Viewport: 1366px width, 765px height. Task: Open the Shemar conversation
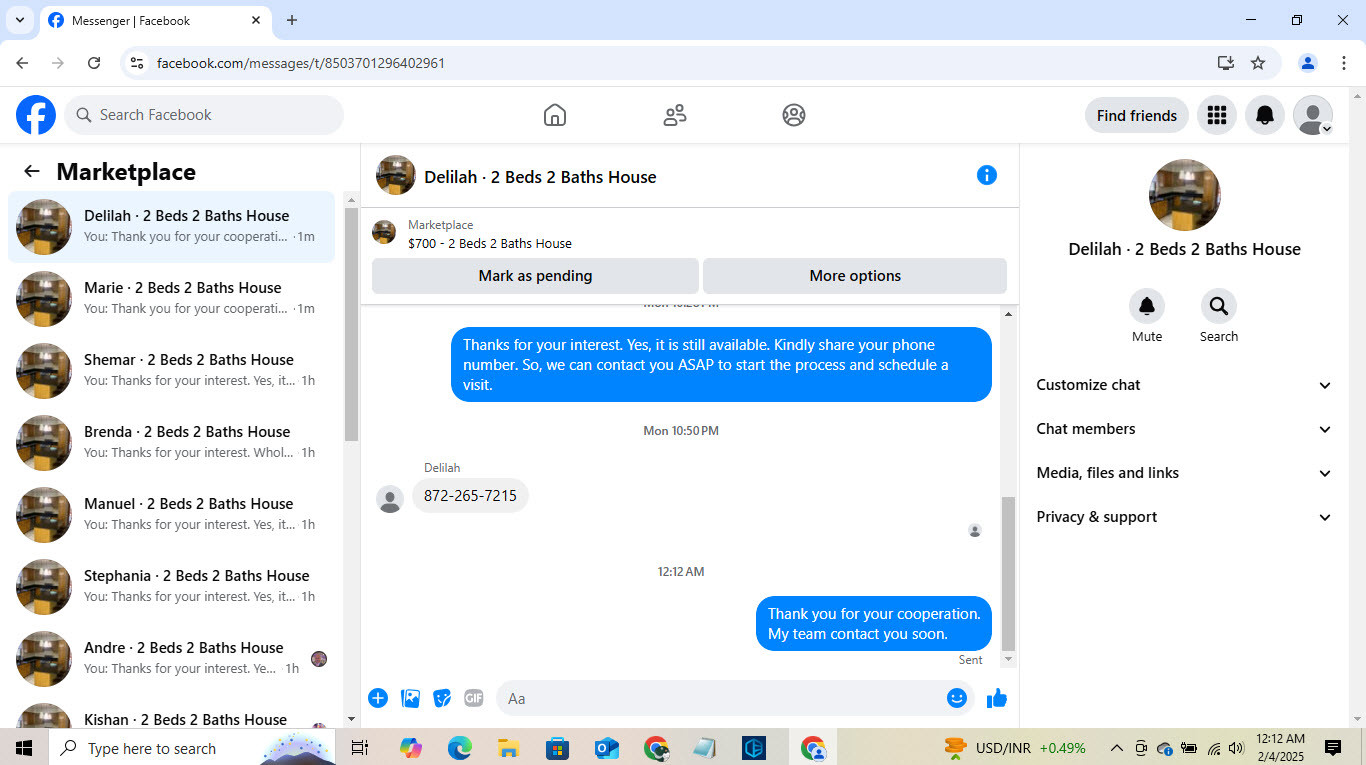coord(172,370)
